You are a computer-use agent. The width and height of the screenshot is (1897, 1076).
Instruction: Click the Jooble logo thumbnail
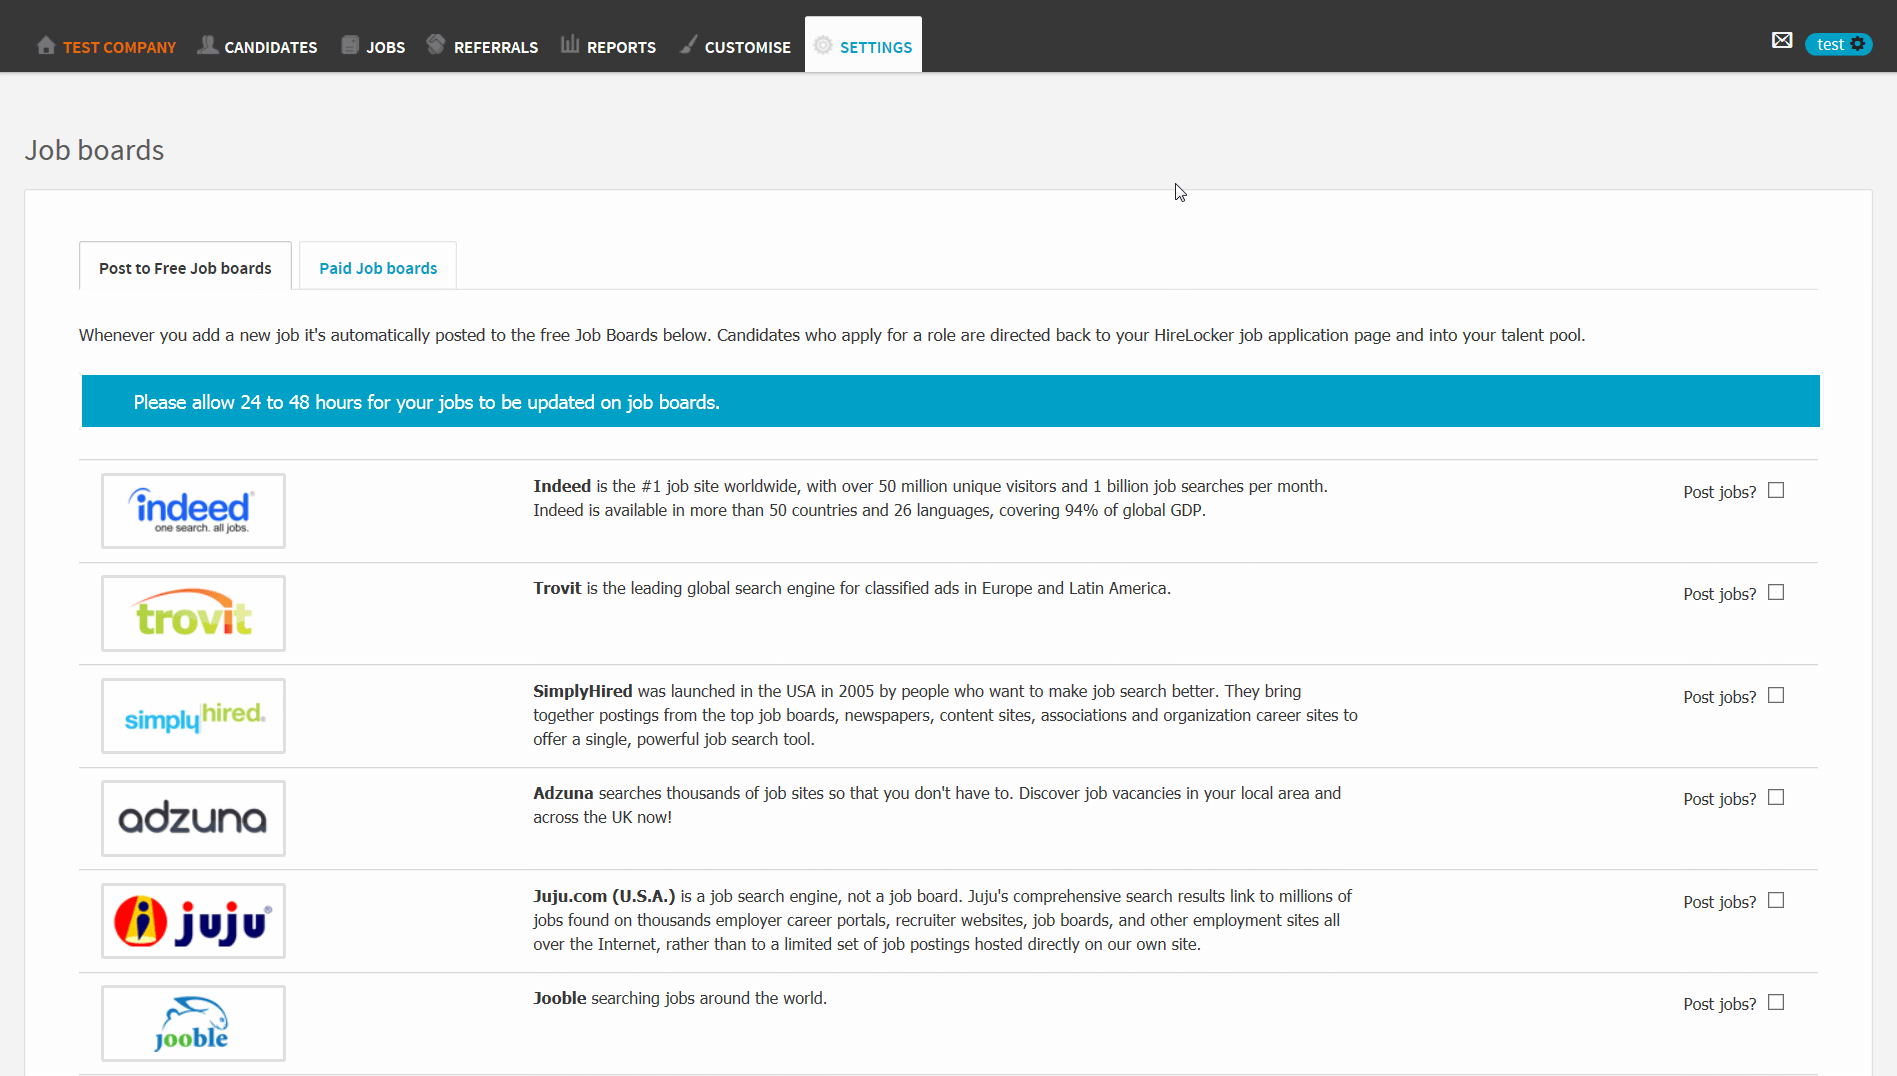point(192,1023)
